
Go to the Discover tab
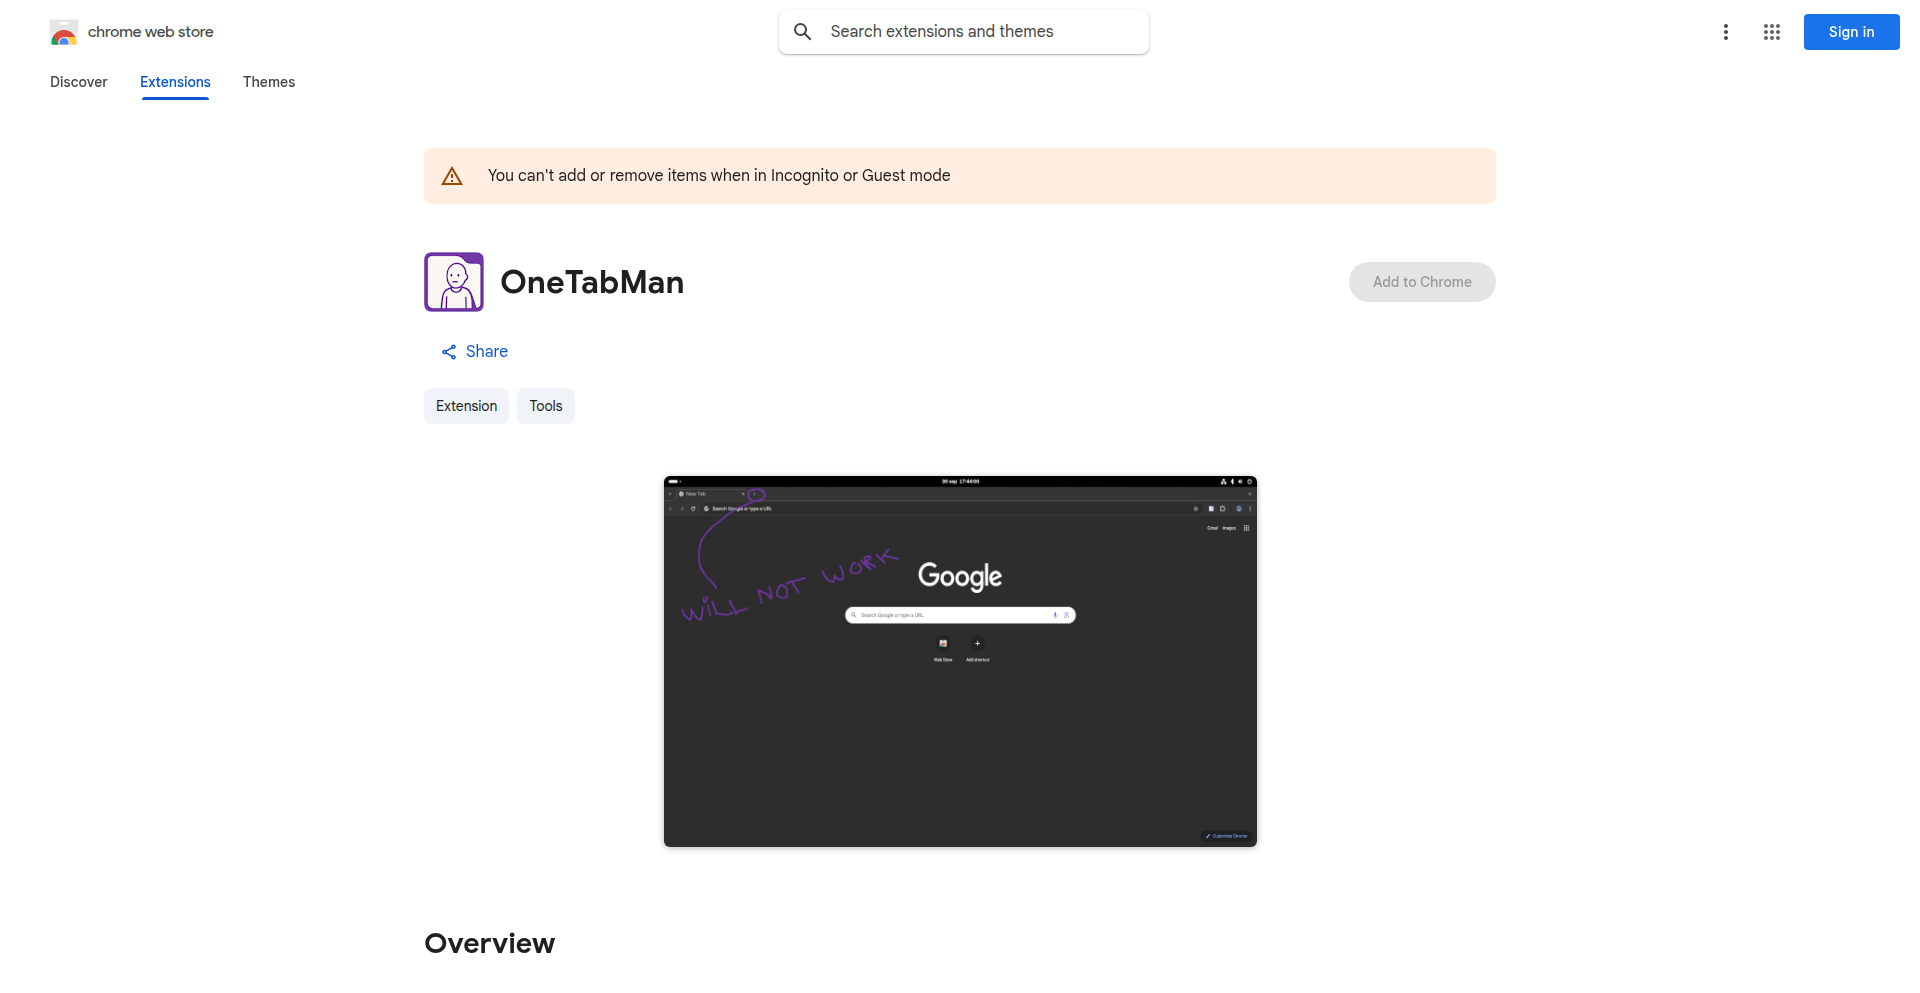tap(79, 82)
